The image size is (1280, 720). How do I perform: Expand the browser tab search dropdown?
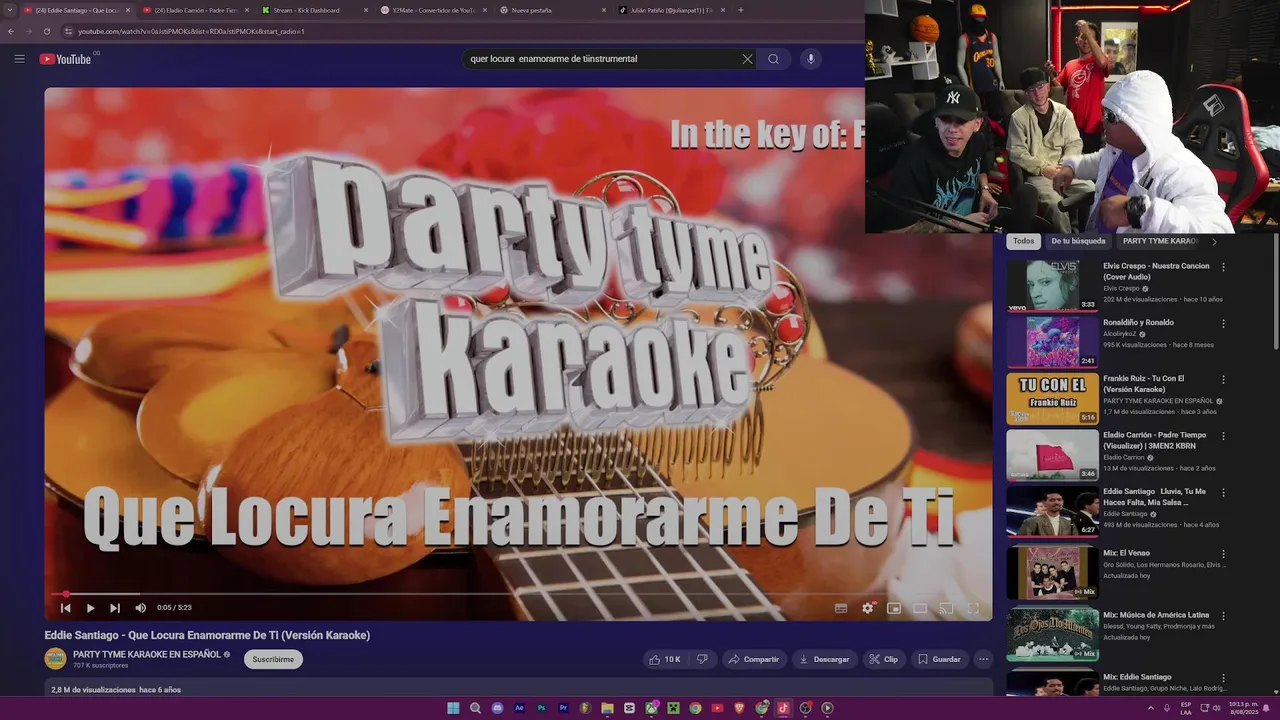(11, 10)
